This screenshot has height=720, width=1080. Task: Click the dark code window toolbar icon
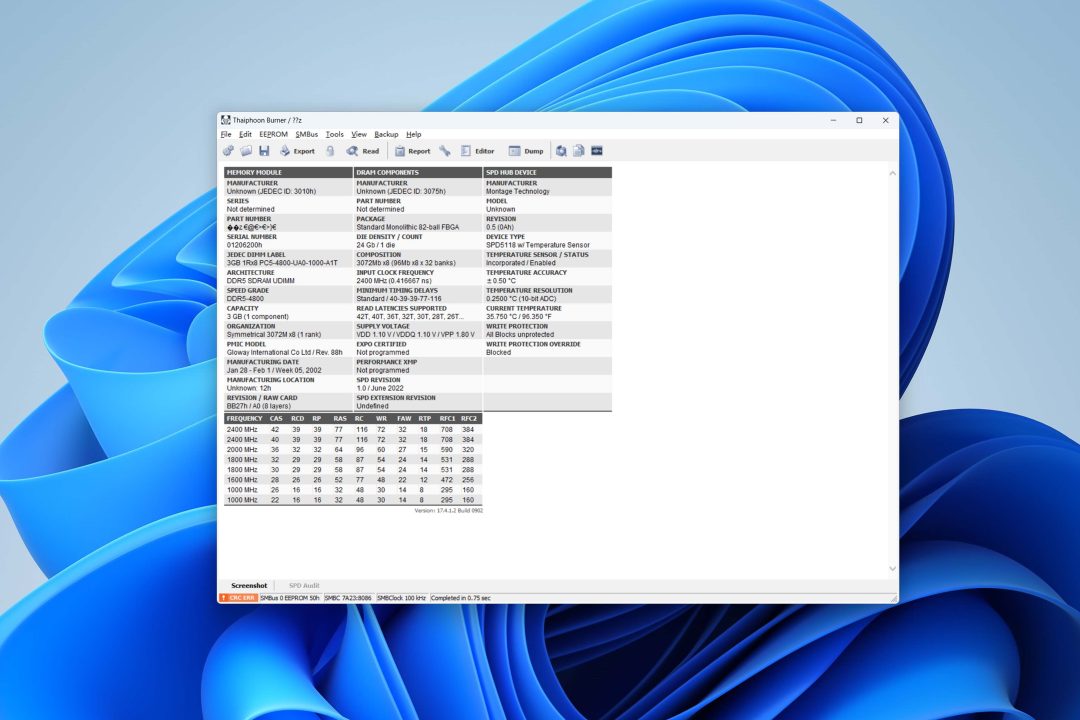click(597, 151)
